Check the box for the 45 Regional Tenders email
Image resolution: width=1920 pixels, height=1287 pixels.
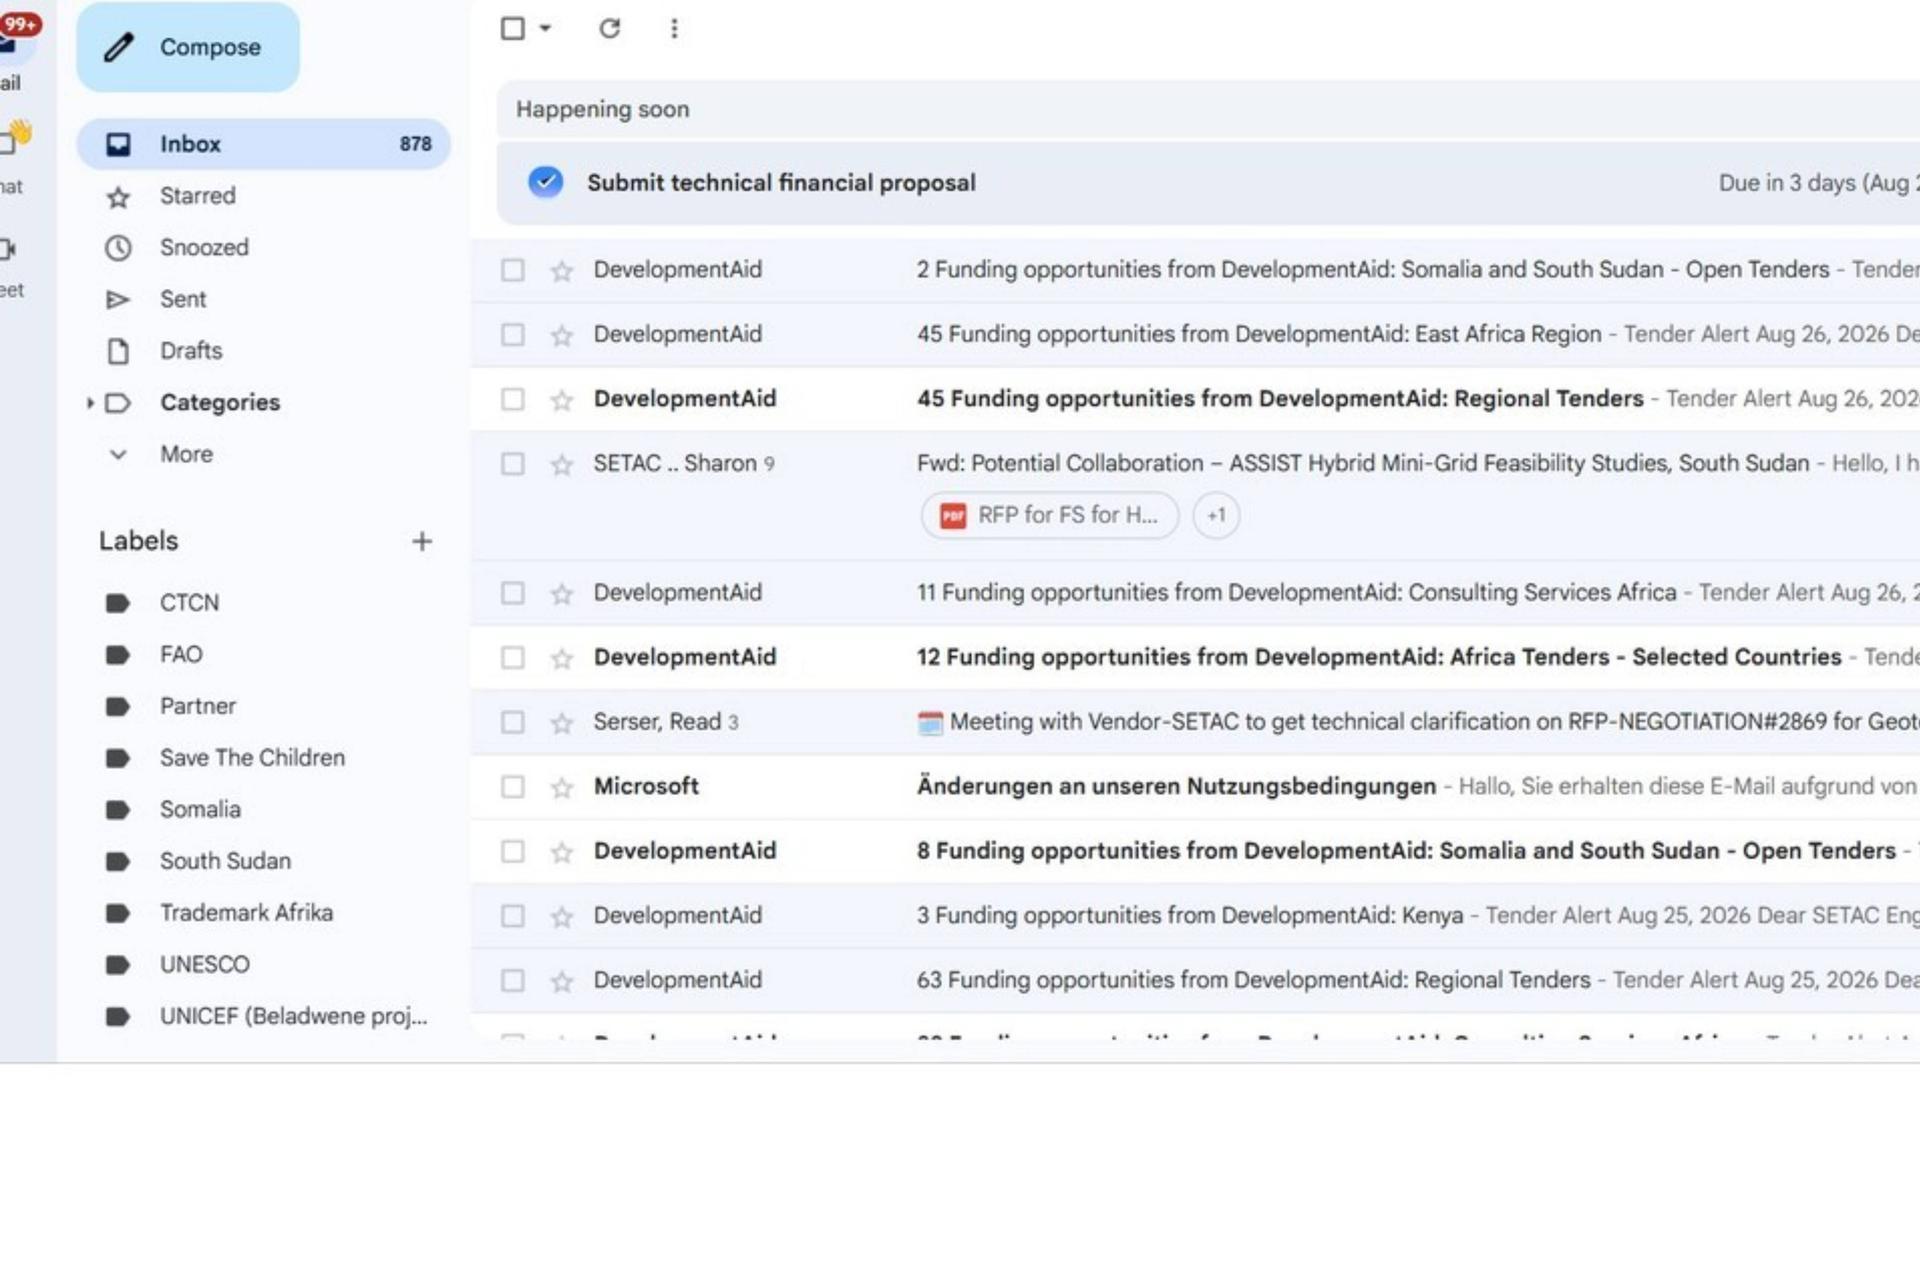click(513, 399)
